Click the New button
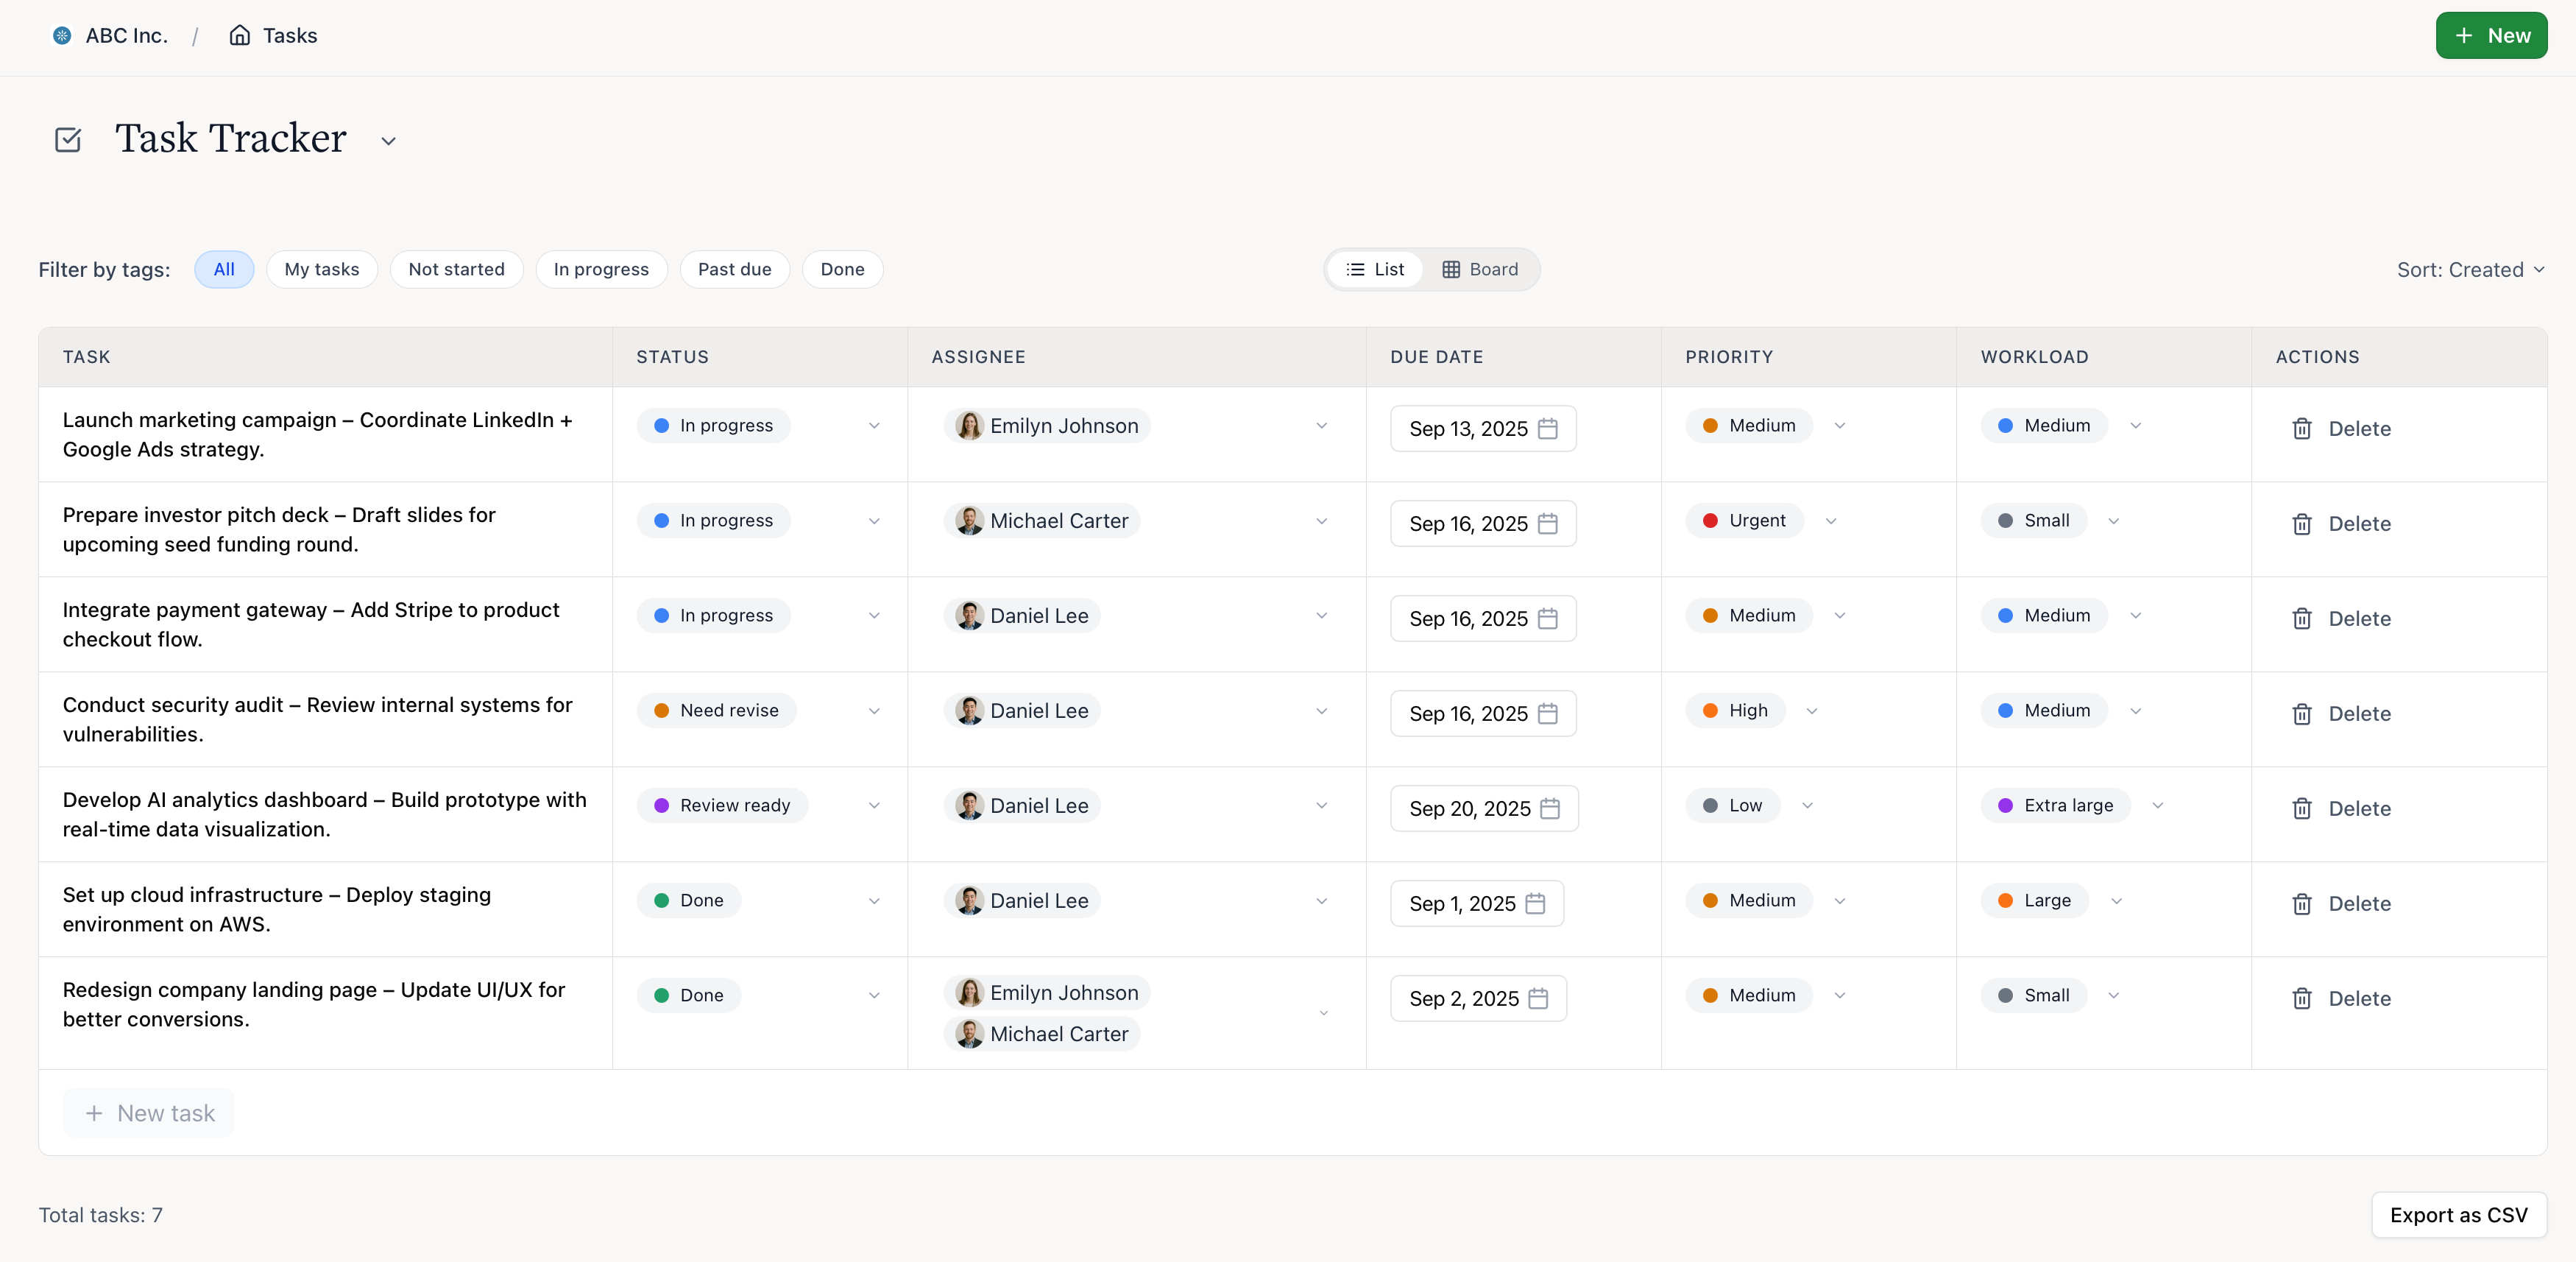Viewport: 2576px width, 1262px height. [2491, 35]
